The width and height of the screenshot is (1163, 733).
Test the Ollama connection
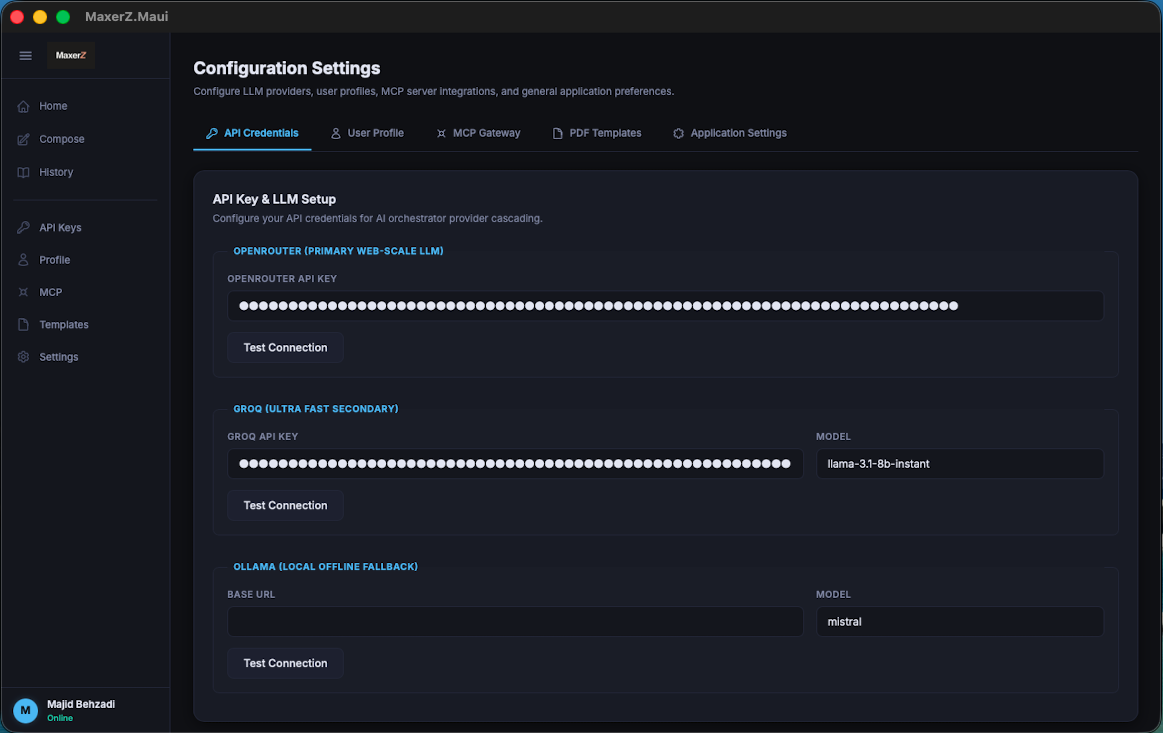coord(286,664)
